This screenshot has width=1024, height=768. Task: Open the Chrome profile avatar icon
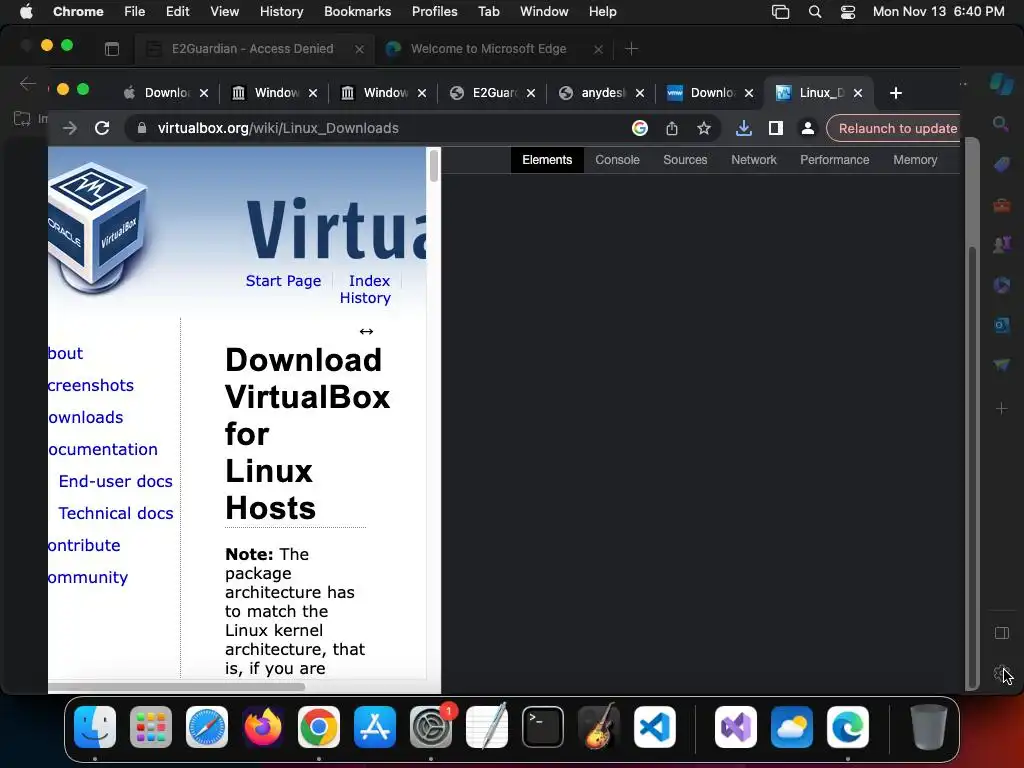tap(807, 128)
